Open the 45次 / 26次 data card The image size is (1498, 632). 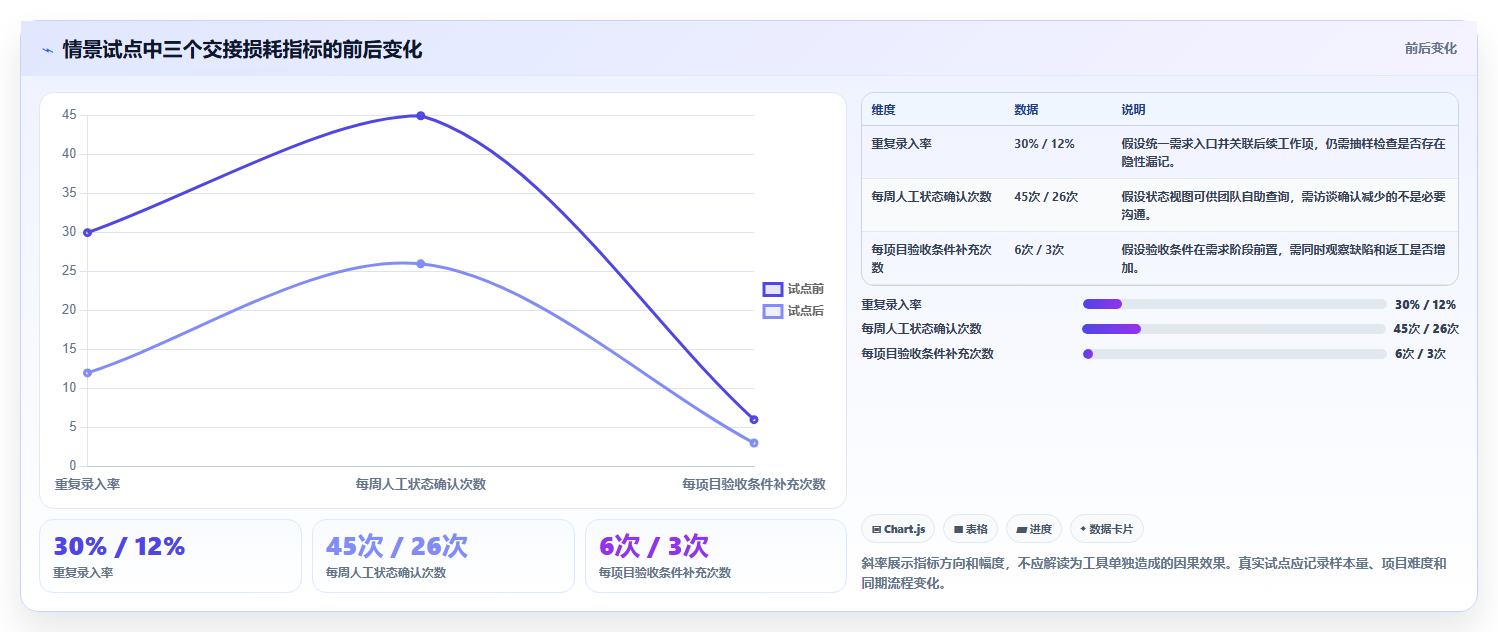tap(443, 556)
